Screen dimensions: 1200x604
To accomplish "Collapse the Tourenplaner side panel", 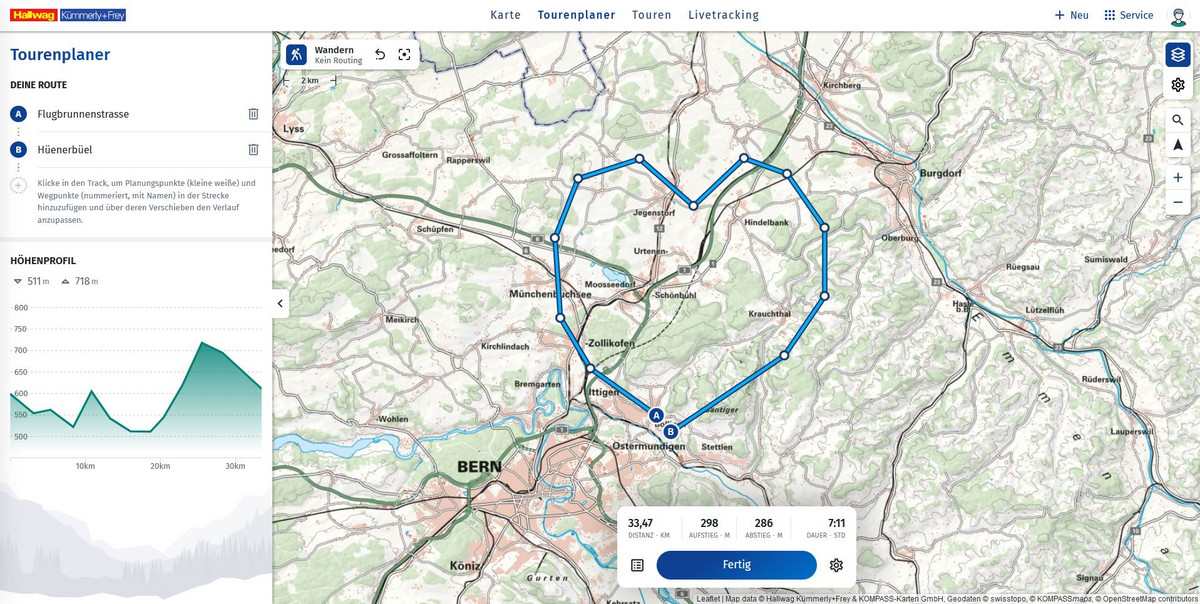I will click(x=280, y=303).
